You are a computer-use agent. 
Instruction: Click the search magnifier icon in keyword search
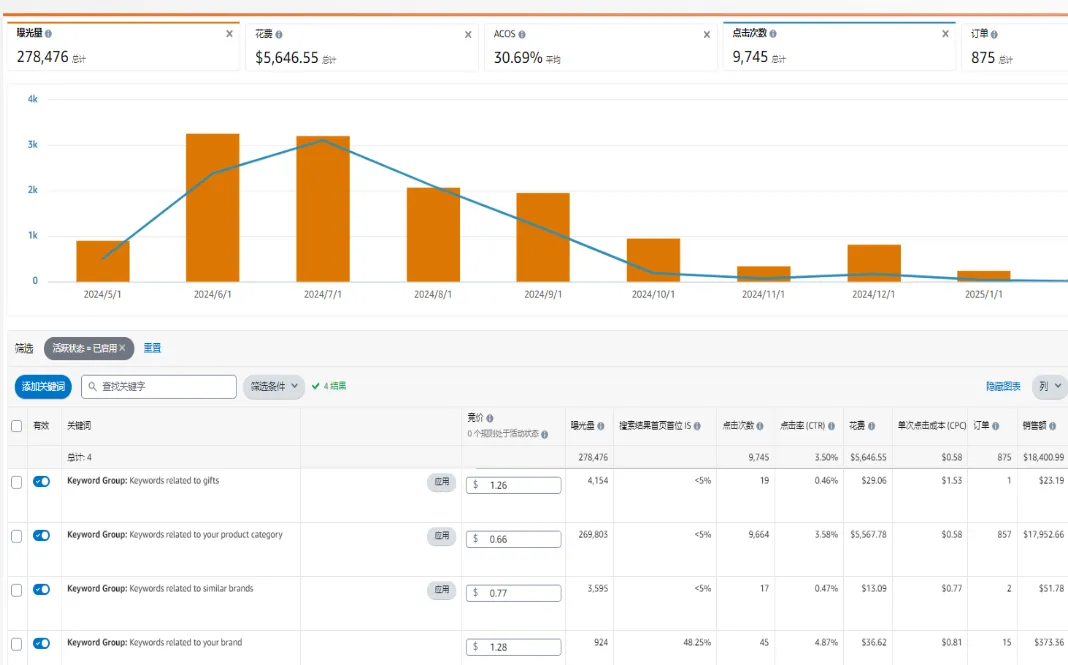pos(92,386)
